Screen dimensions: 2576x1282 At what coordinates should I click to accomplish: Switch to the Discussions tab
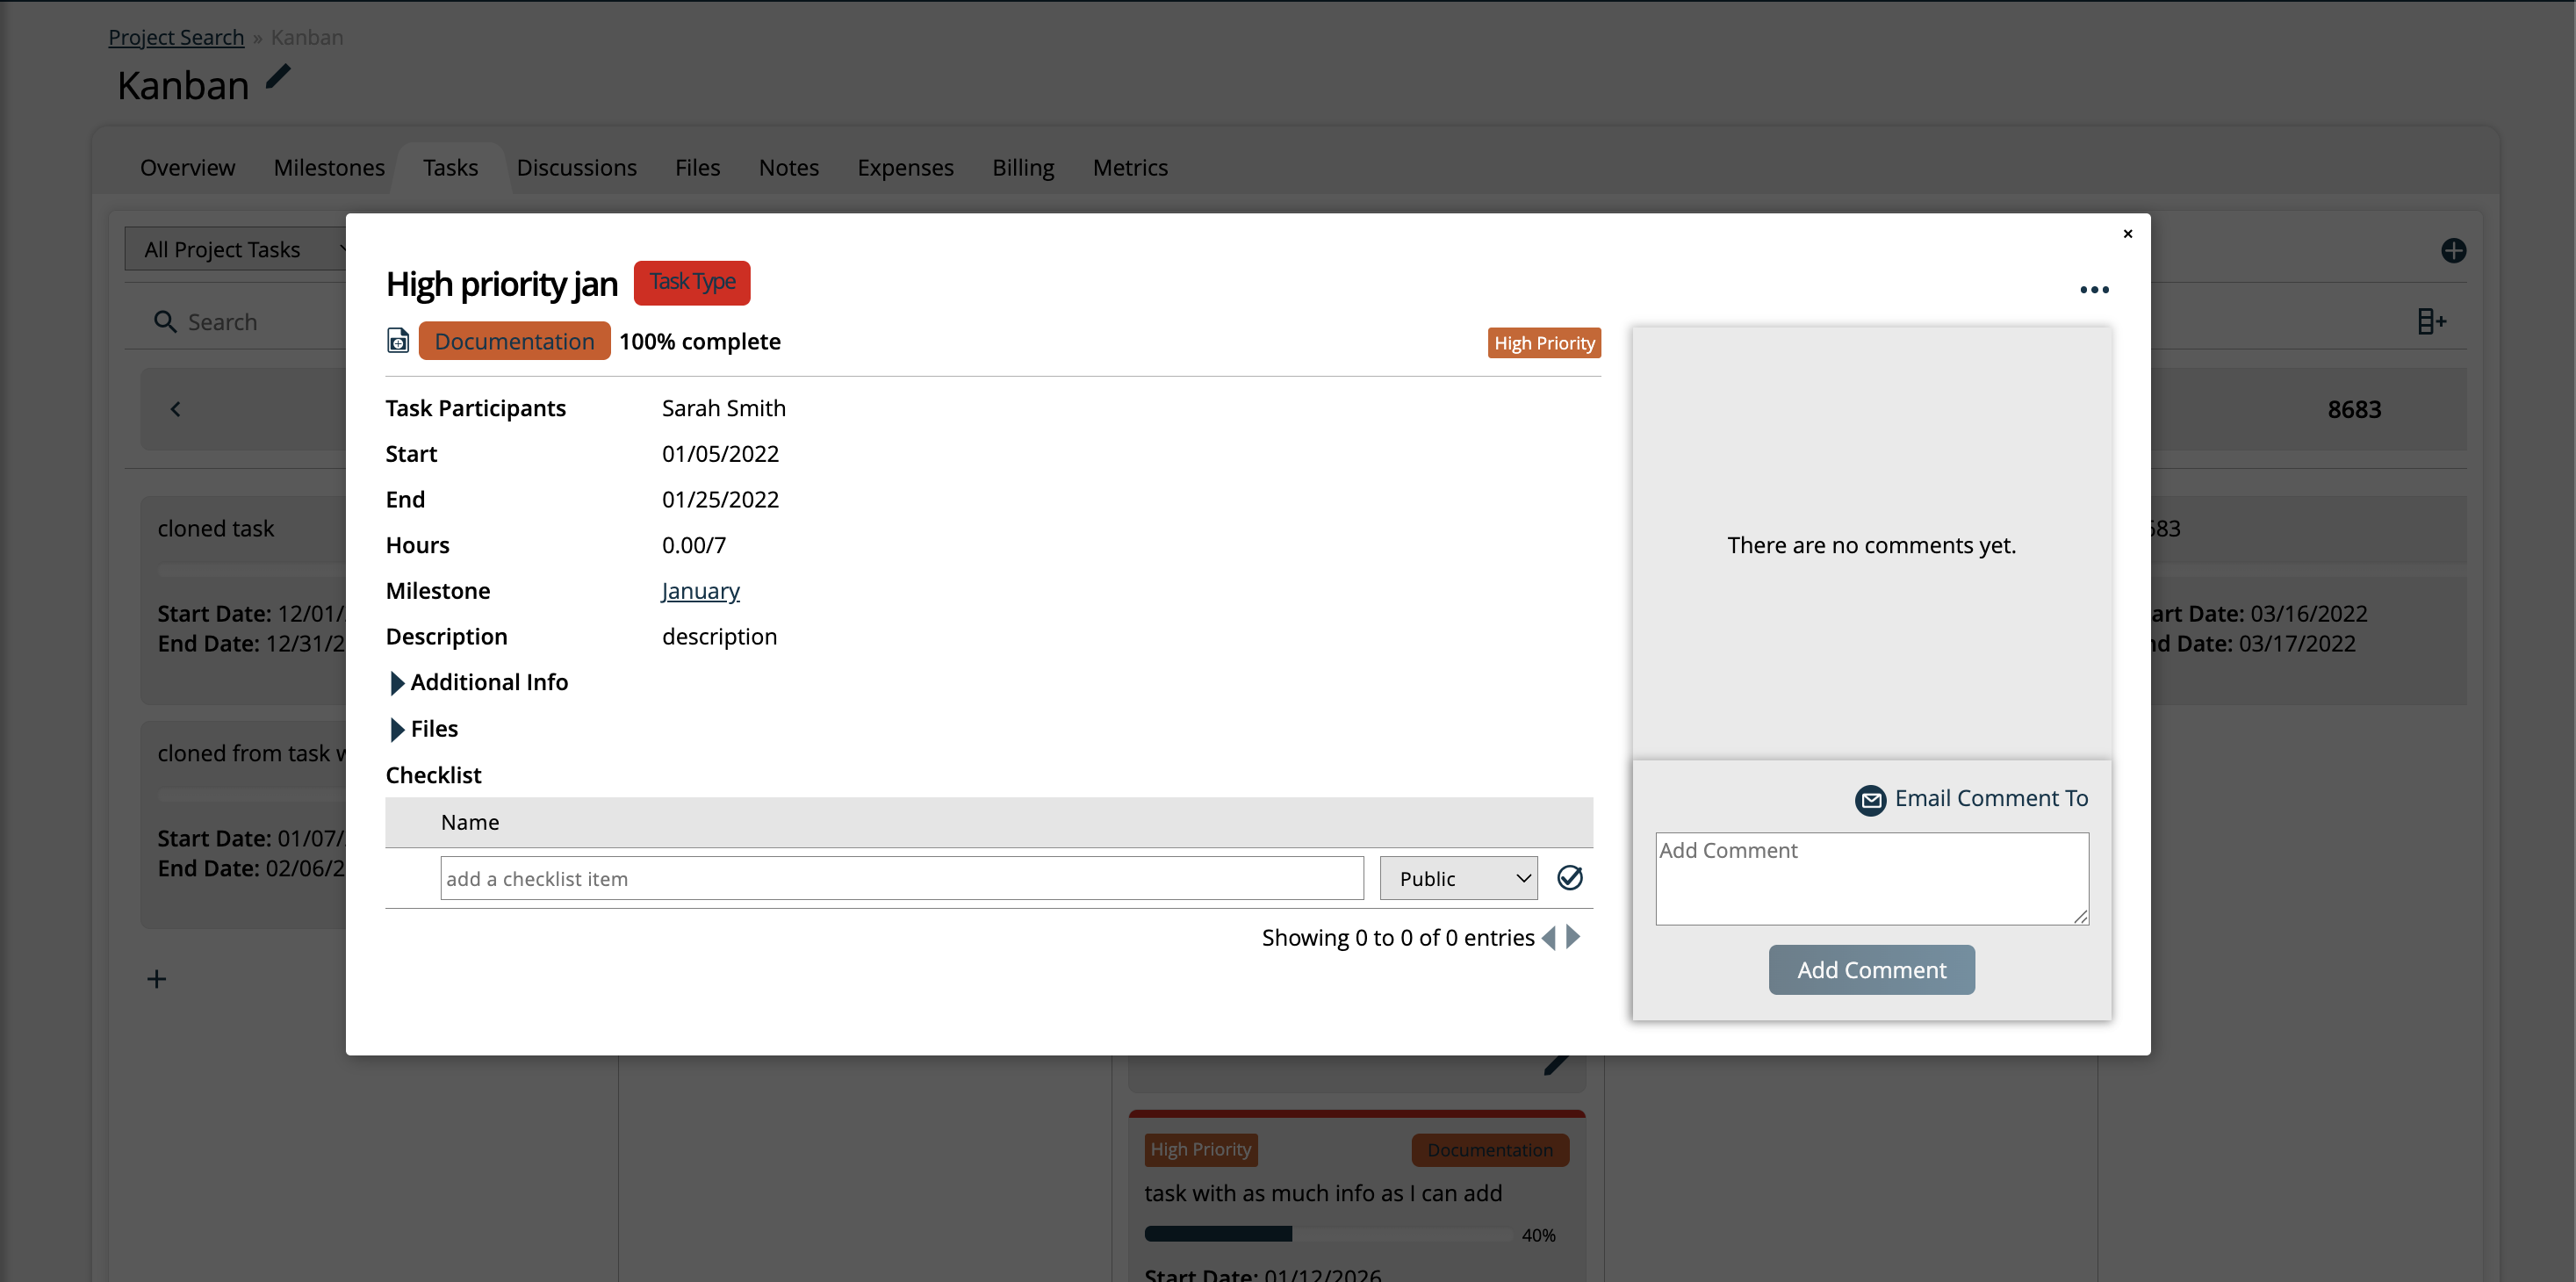coord(577,167)
